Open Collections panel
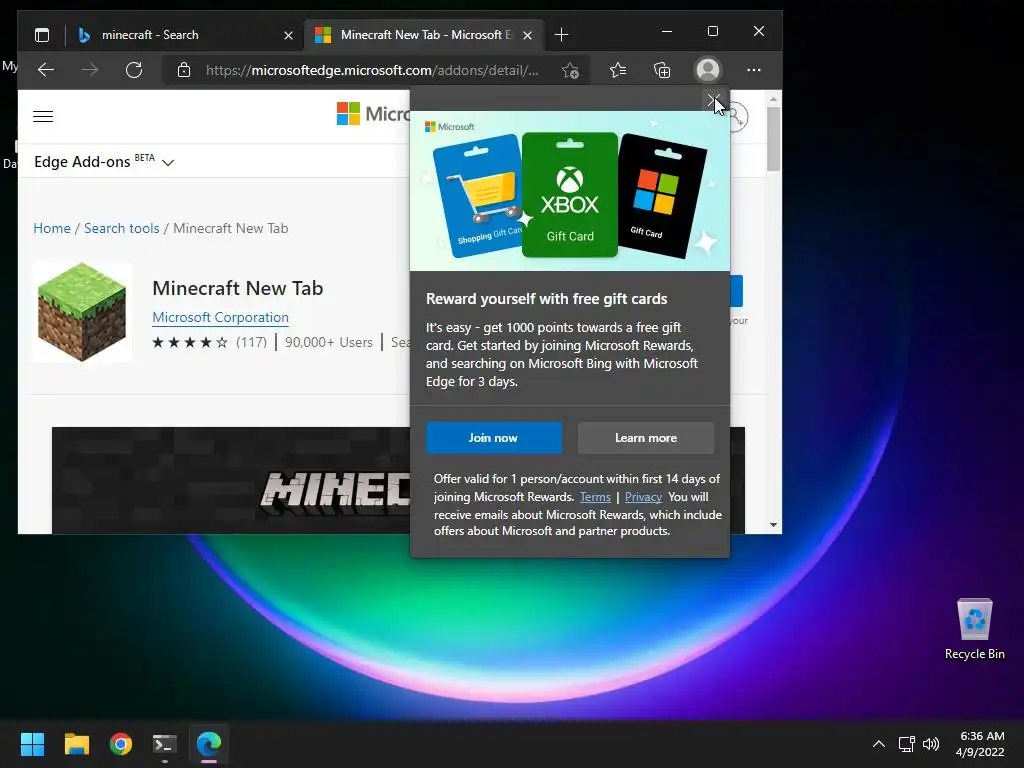Viewport: 1024px width, 768px height. coord(662,70)
